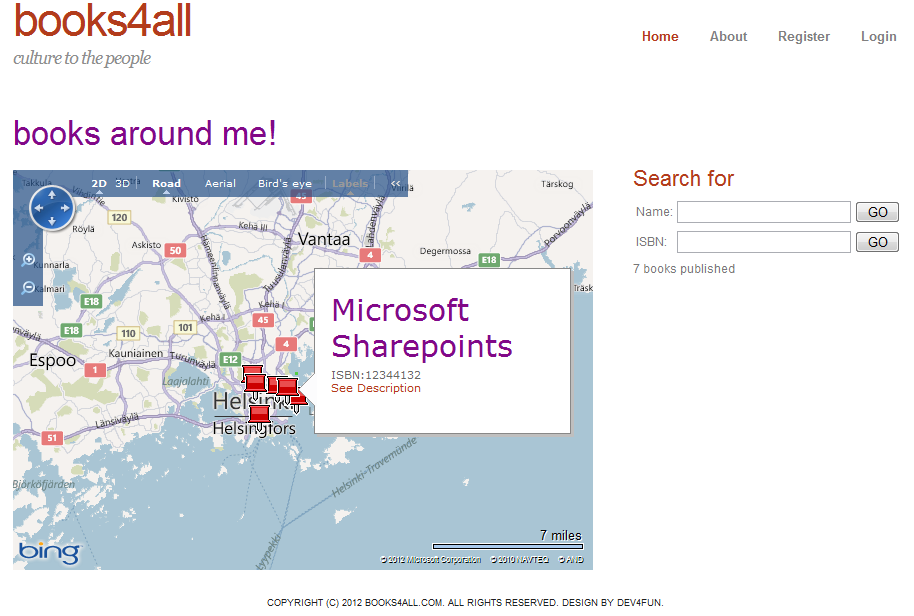Click the '7 books published' text
914x616 pixels.
click(x=684, y=269)
